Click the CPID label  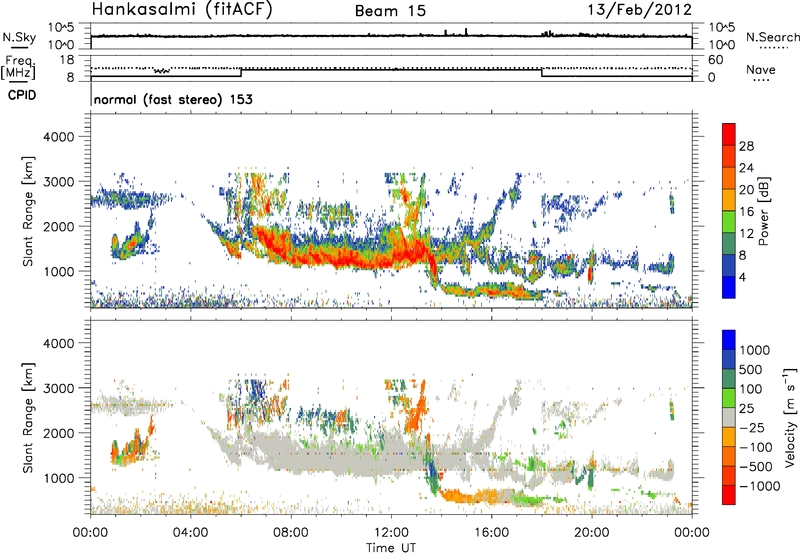[x=22, y=95]
